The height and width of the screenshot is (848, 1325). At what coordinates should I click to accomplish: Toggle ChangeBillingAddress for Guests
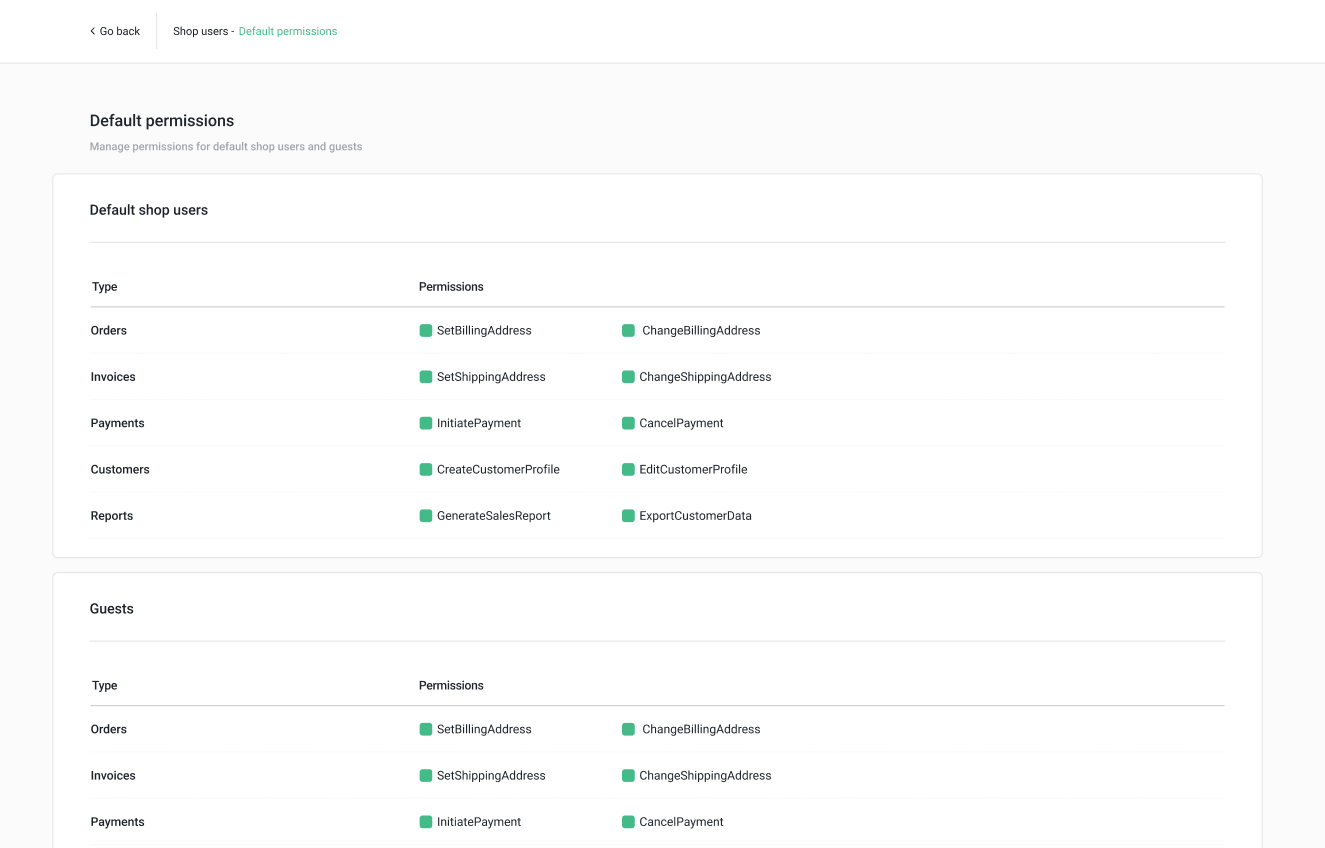coord(628,729)
